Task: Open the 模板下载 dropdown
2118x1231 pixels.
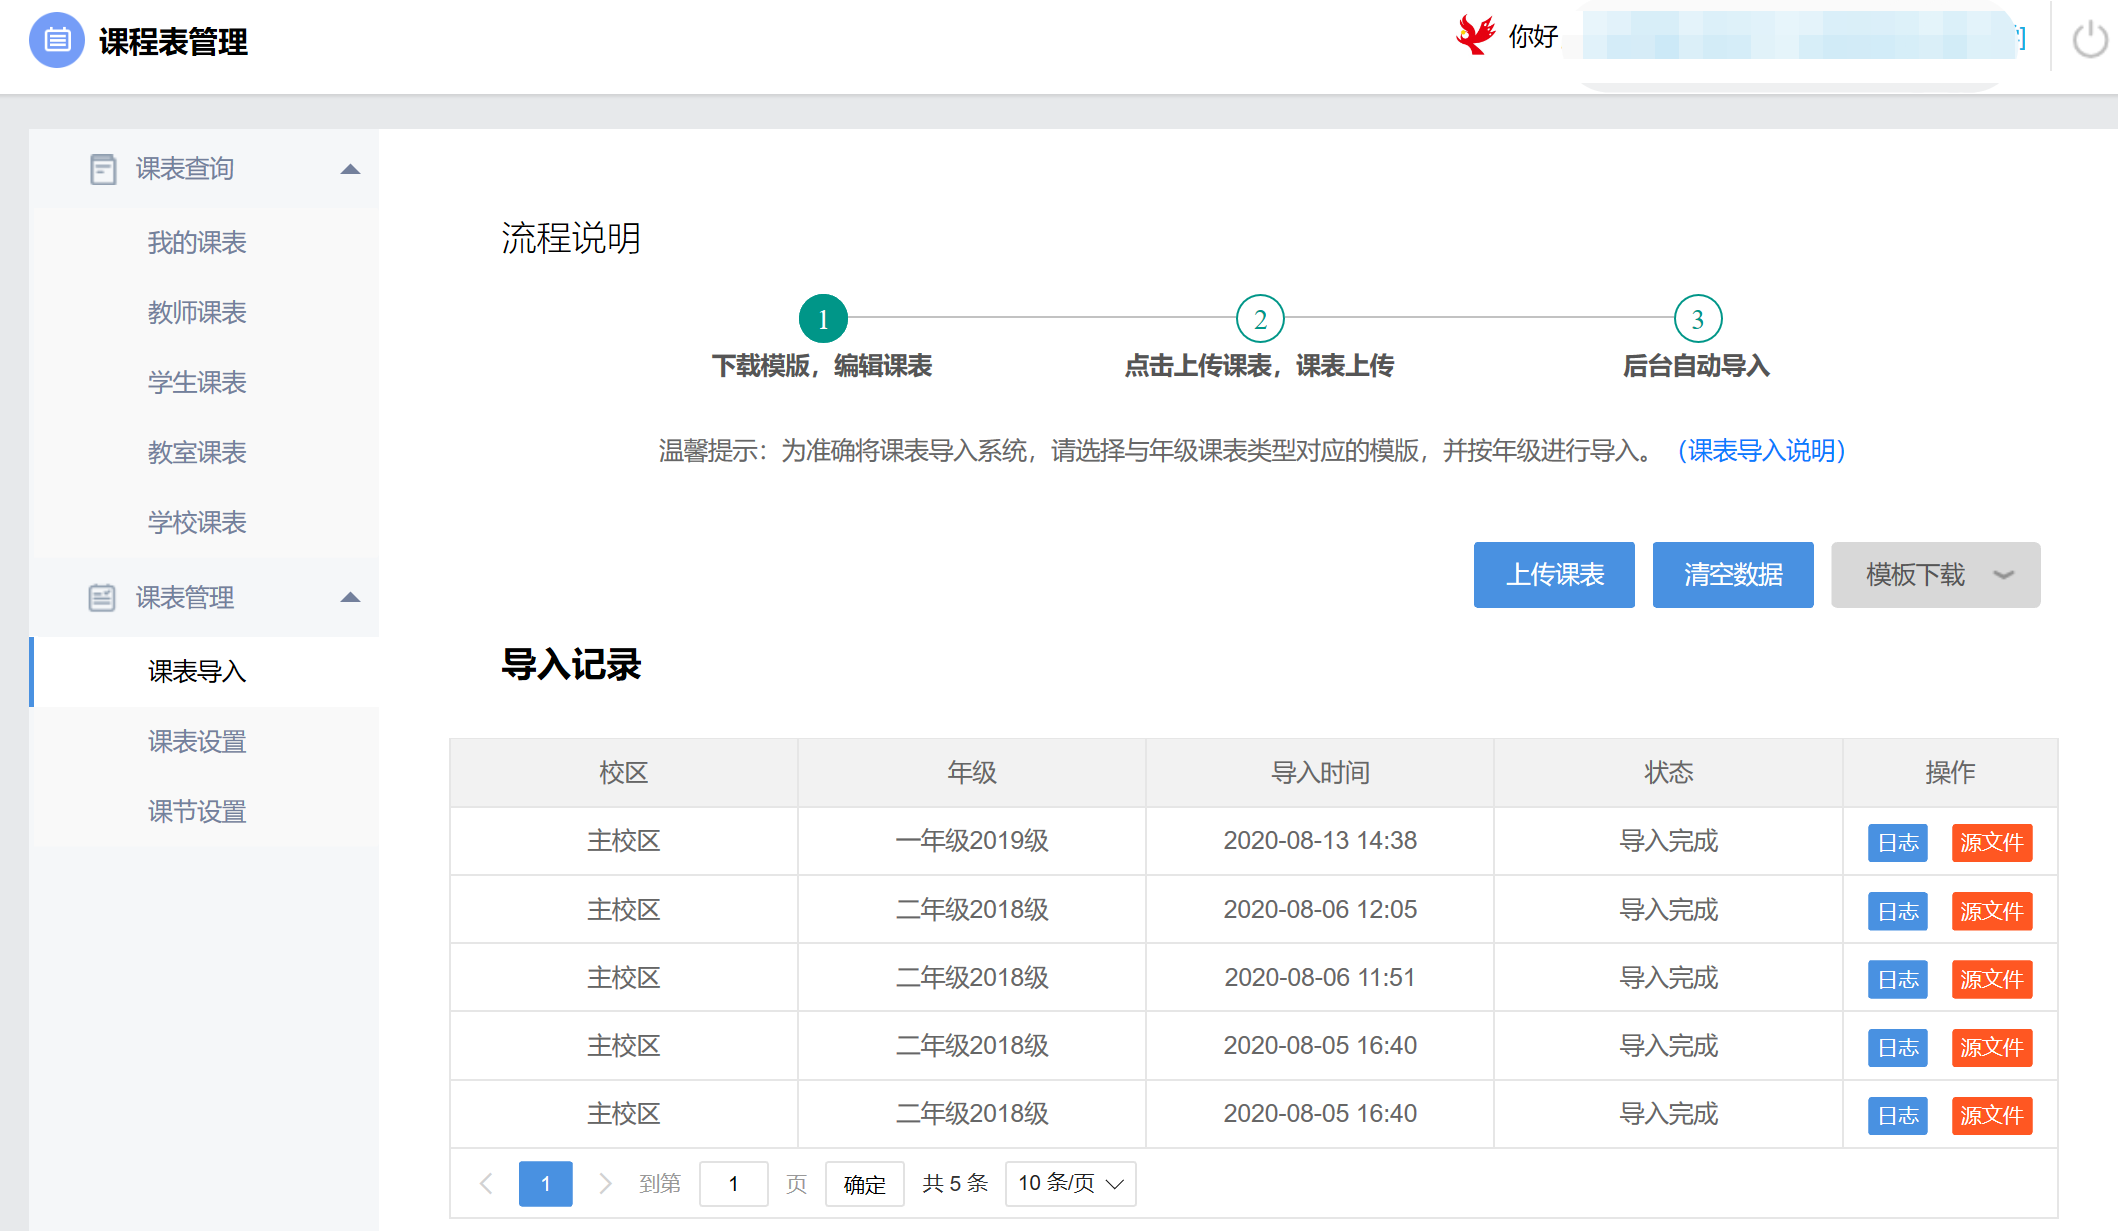Action: pyautogui.click(x=1935, y=575)
